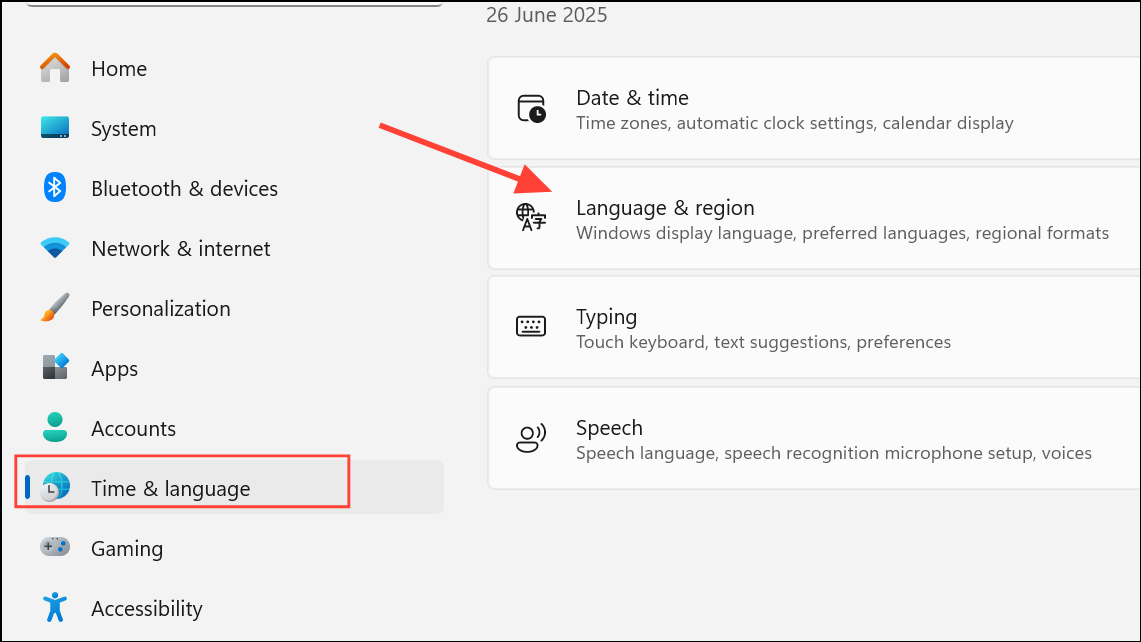This screenshot has width=1141, height=642.
Task: Click the Home house icon
Action: [x=55, y=68]
